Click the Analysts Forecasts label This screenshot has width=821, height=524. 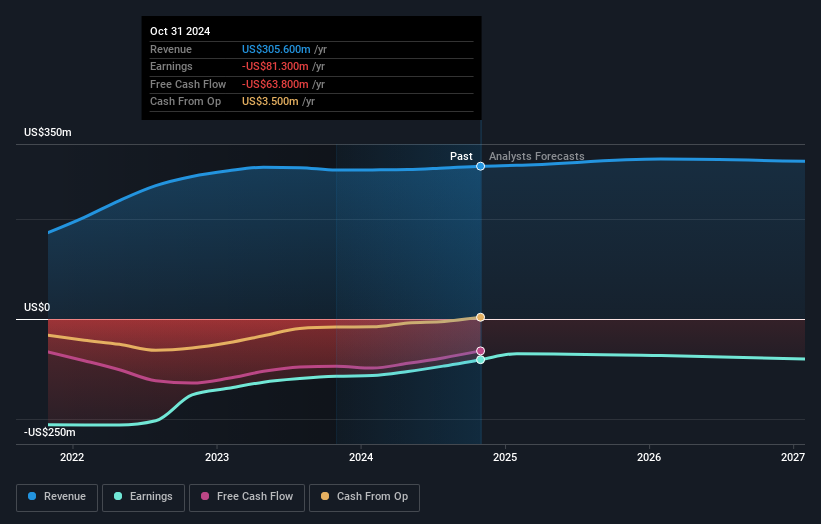point(537,156)
